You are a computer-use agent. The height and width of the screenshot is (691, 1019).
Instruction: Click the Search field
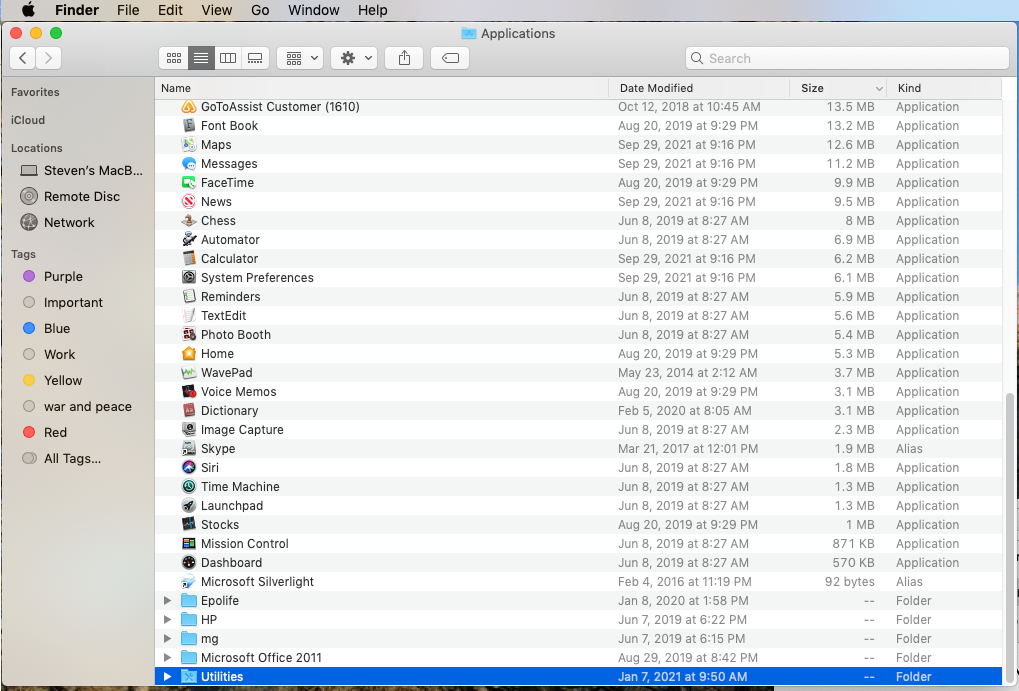pyautogui.click(x=847, y=59)
